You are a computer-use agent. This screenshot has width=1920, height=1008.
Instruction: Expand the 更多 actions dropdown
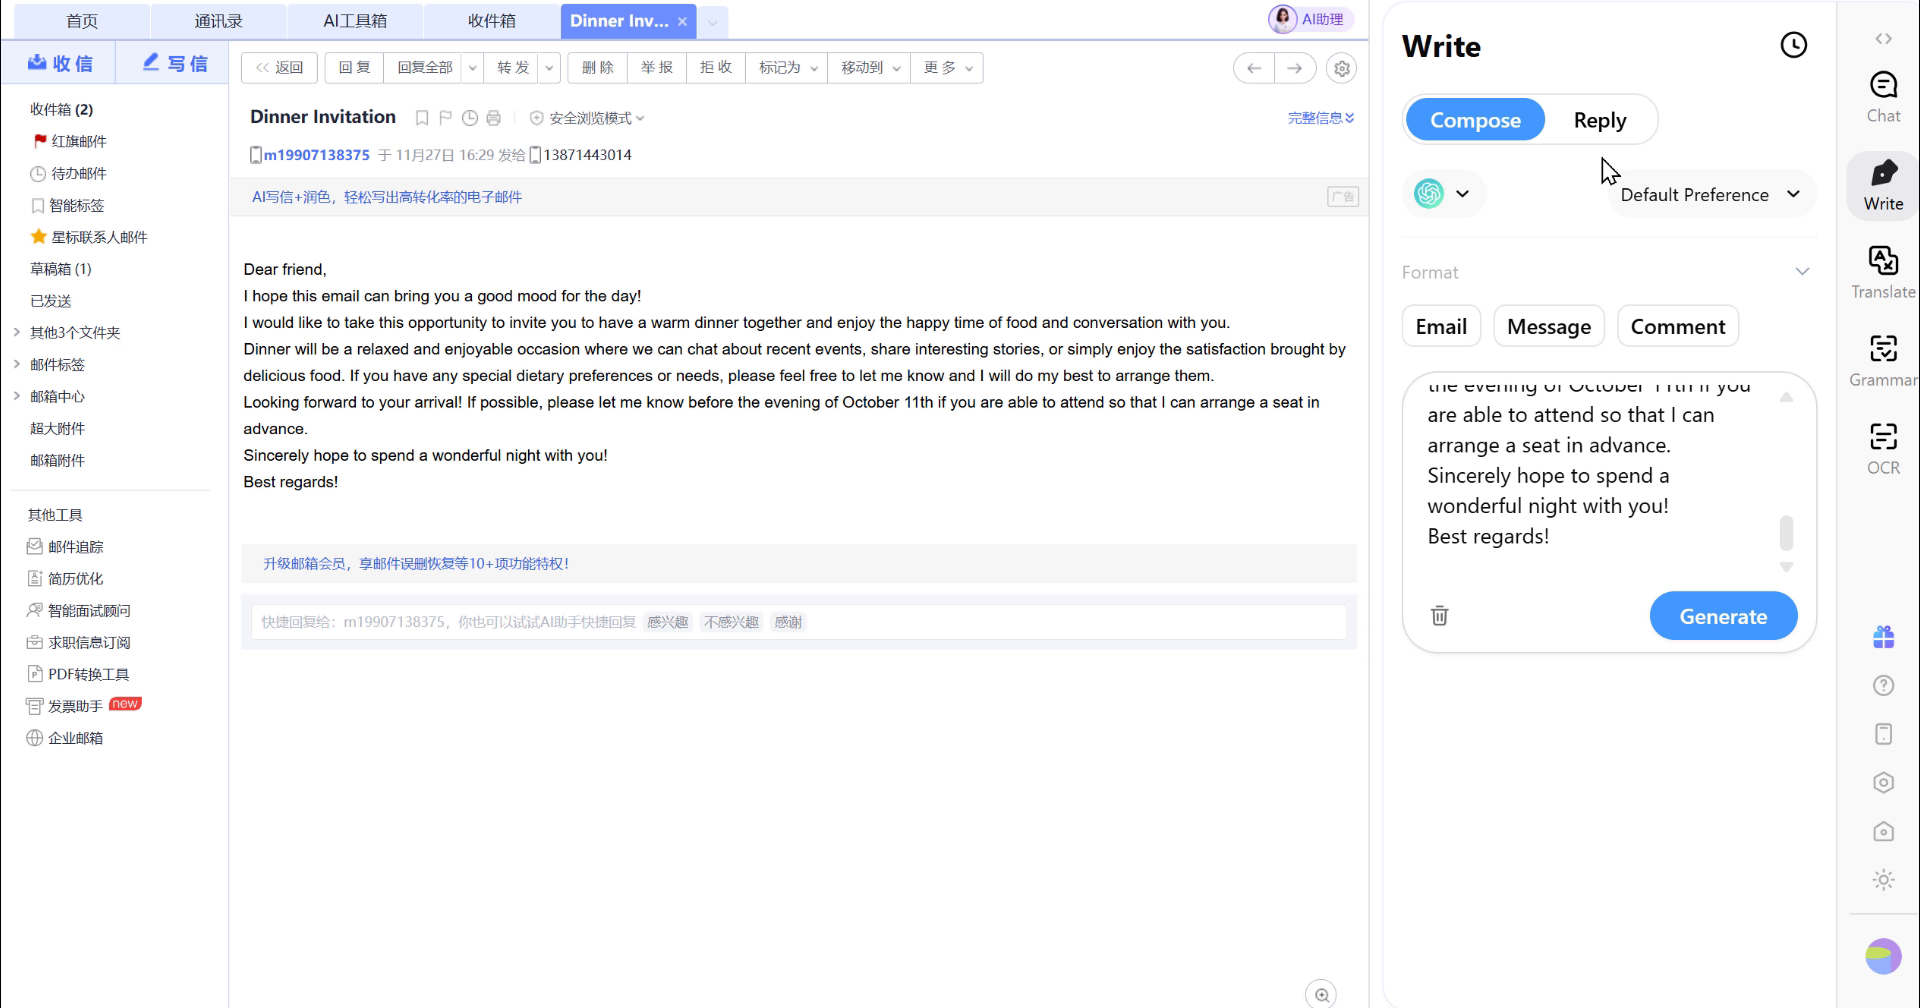point(946,68)
